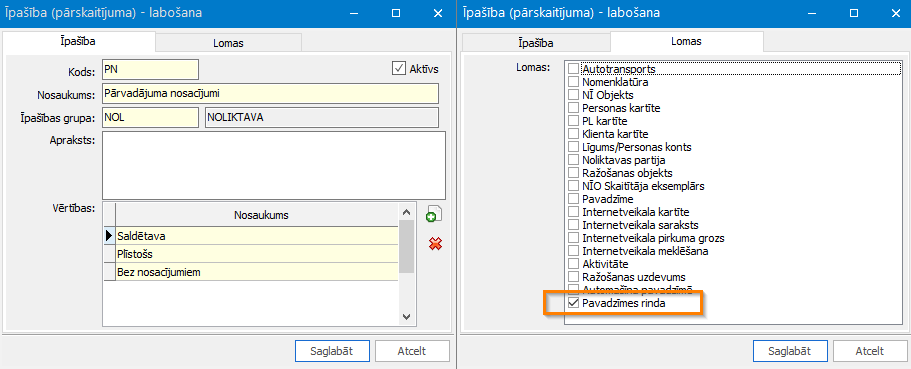Close the left labošana window
911x369 pixels.
(x=437, y=13)
